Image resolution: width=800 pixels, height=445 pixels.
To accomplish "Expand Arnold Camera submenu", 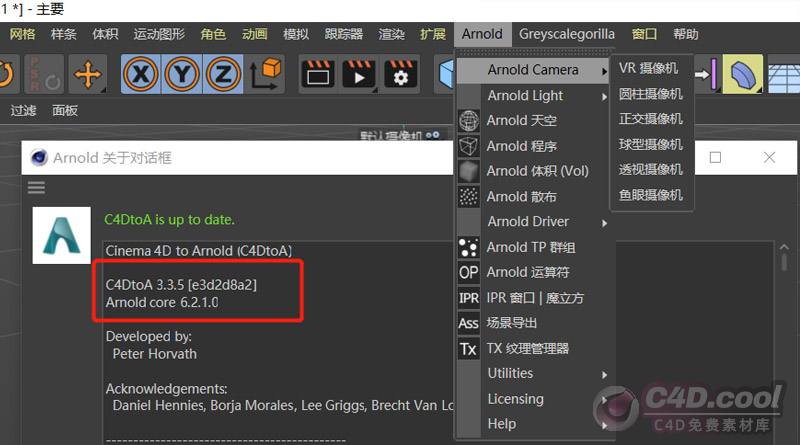I will (x=533, y=70).
